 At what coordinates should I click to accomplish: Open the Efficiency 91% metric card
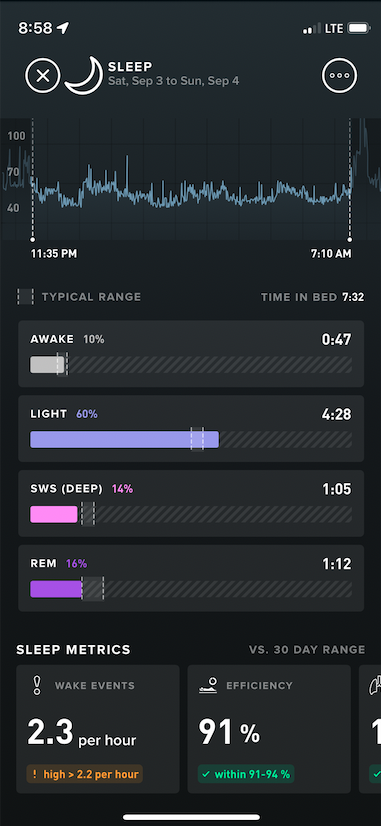(269, 729)
